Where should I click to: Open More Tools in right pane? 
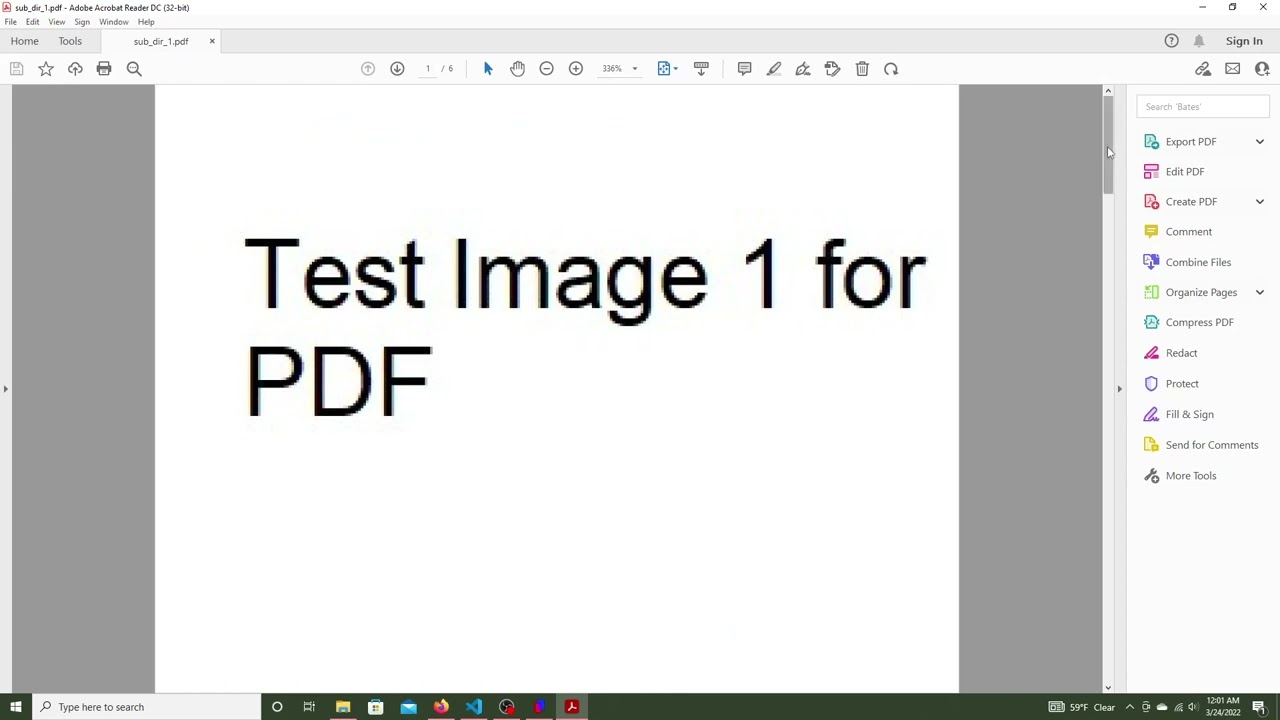[x=1191, y=476]
